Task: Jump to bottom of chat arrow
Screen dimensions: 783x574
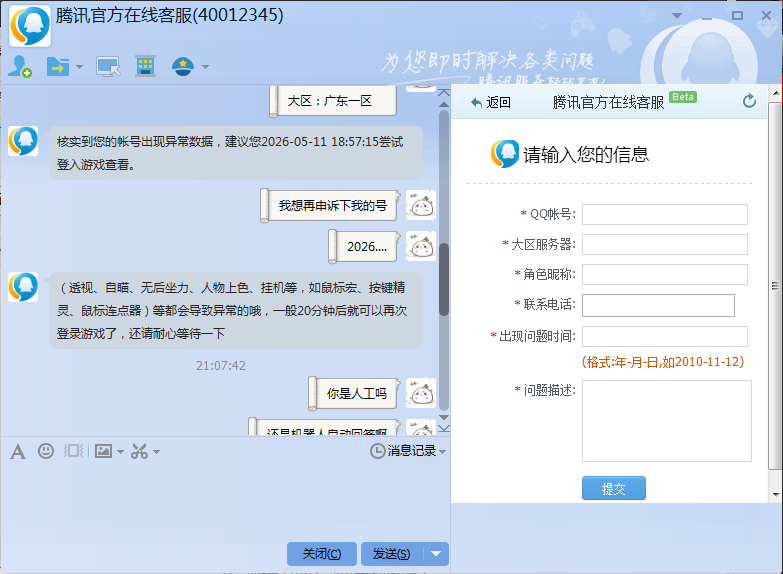Action: (x=443, y=428)
